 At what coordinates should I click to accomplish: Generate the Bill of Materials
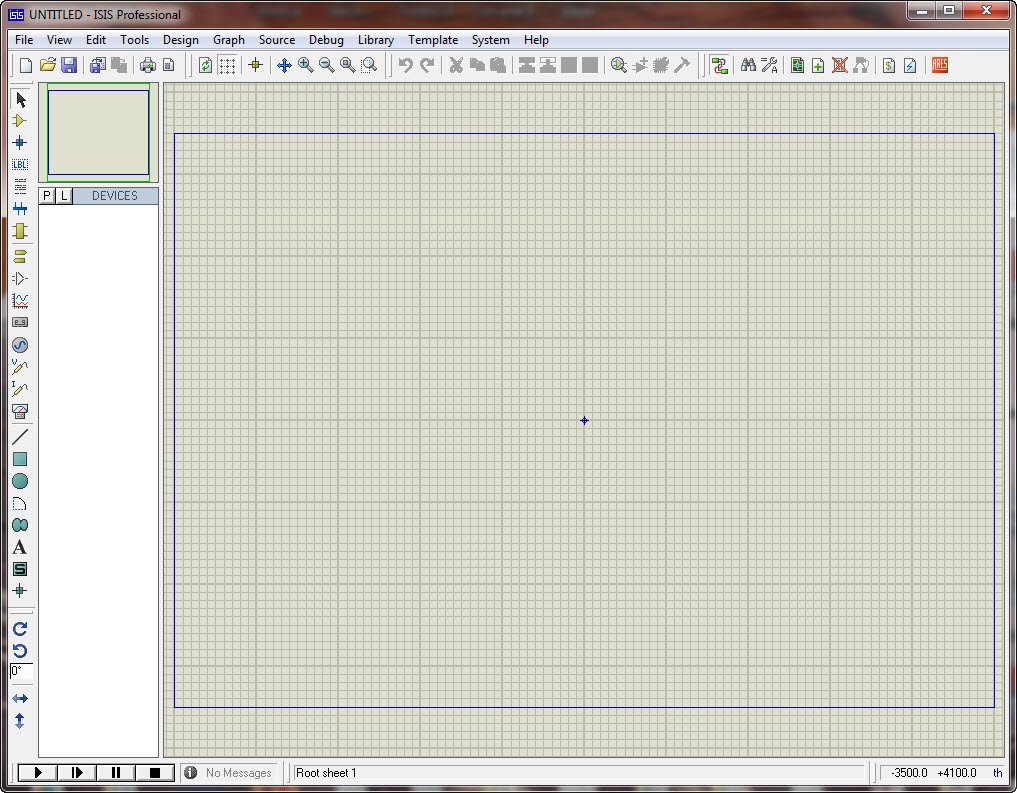coord(889,65)
